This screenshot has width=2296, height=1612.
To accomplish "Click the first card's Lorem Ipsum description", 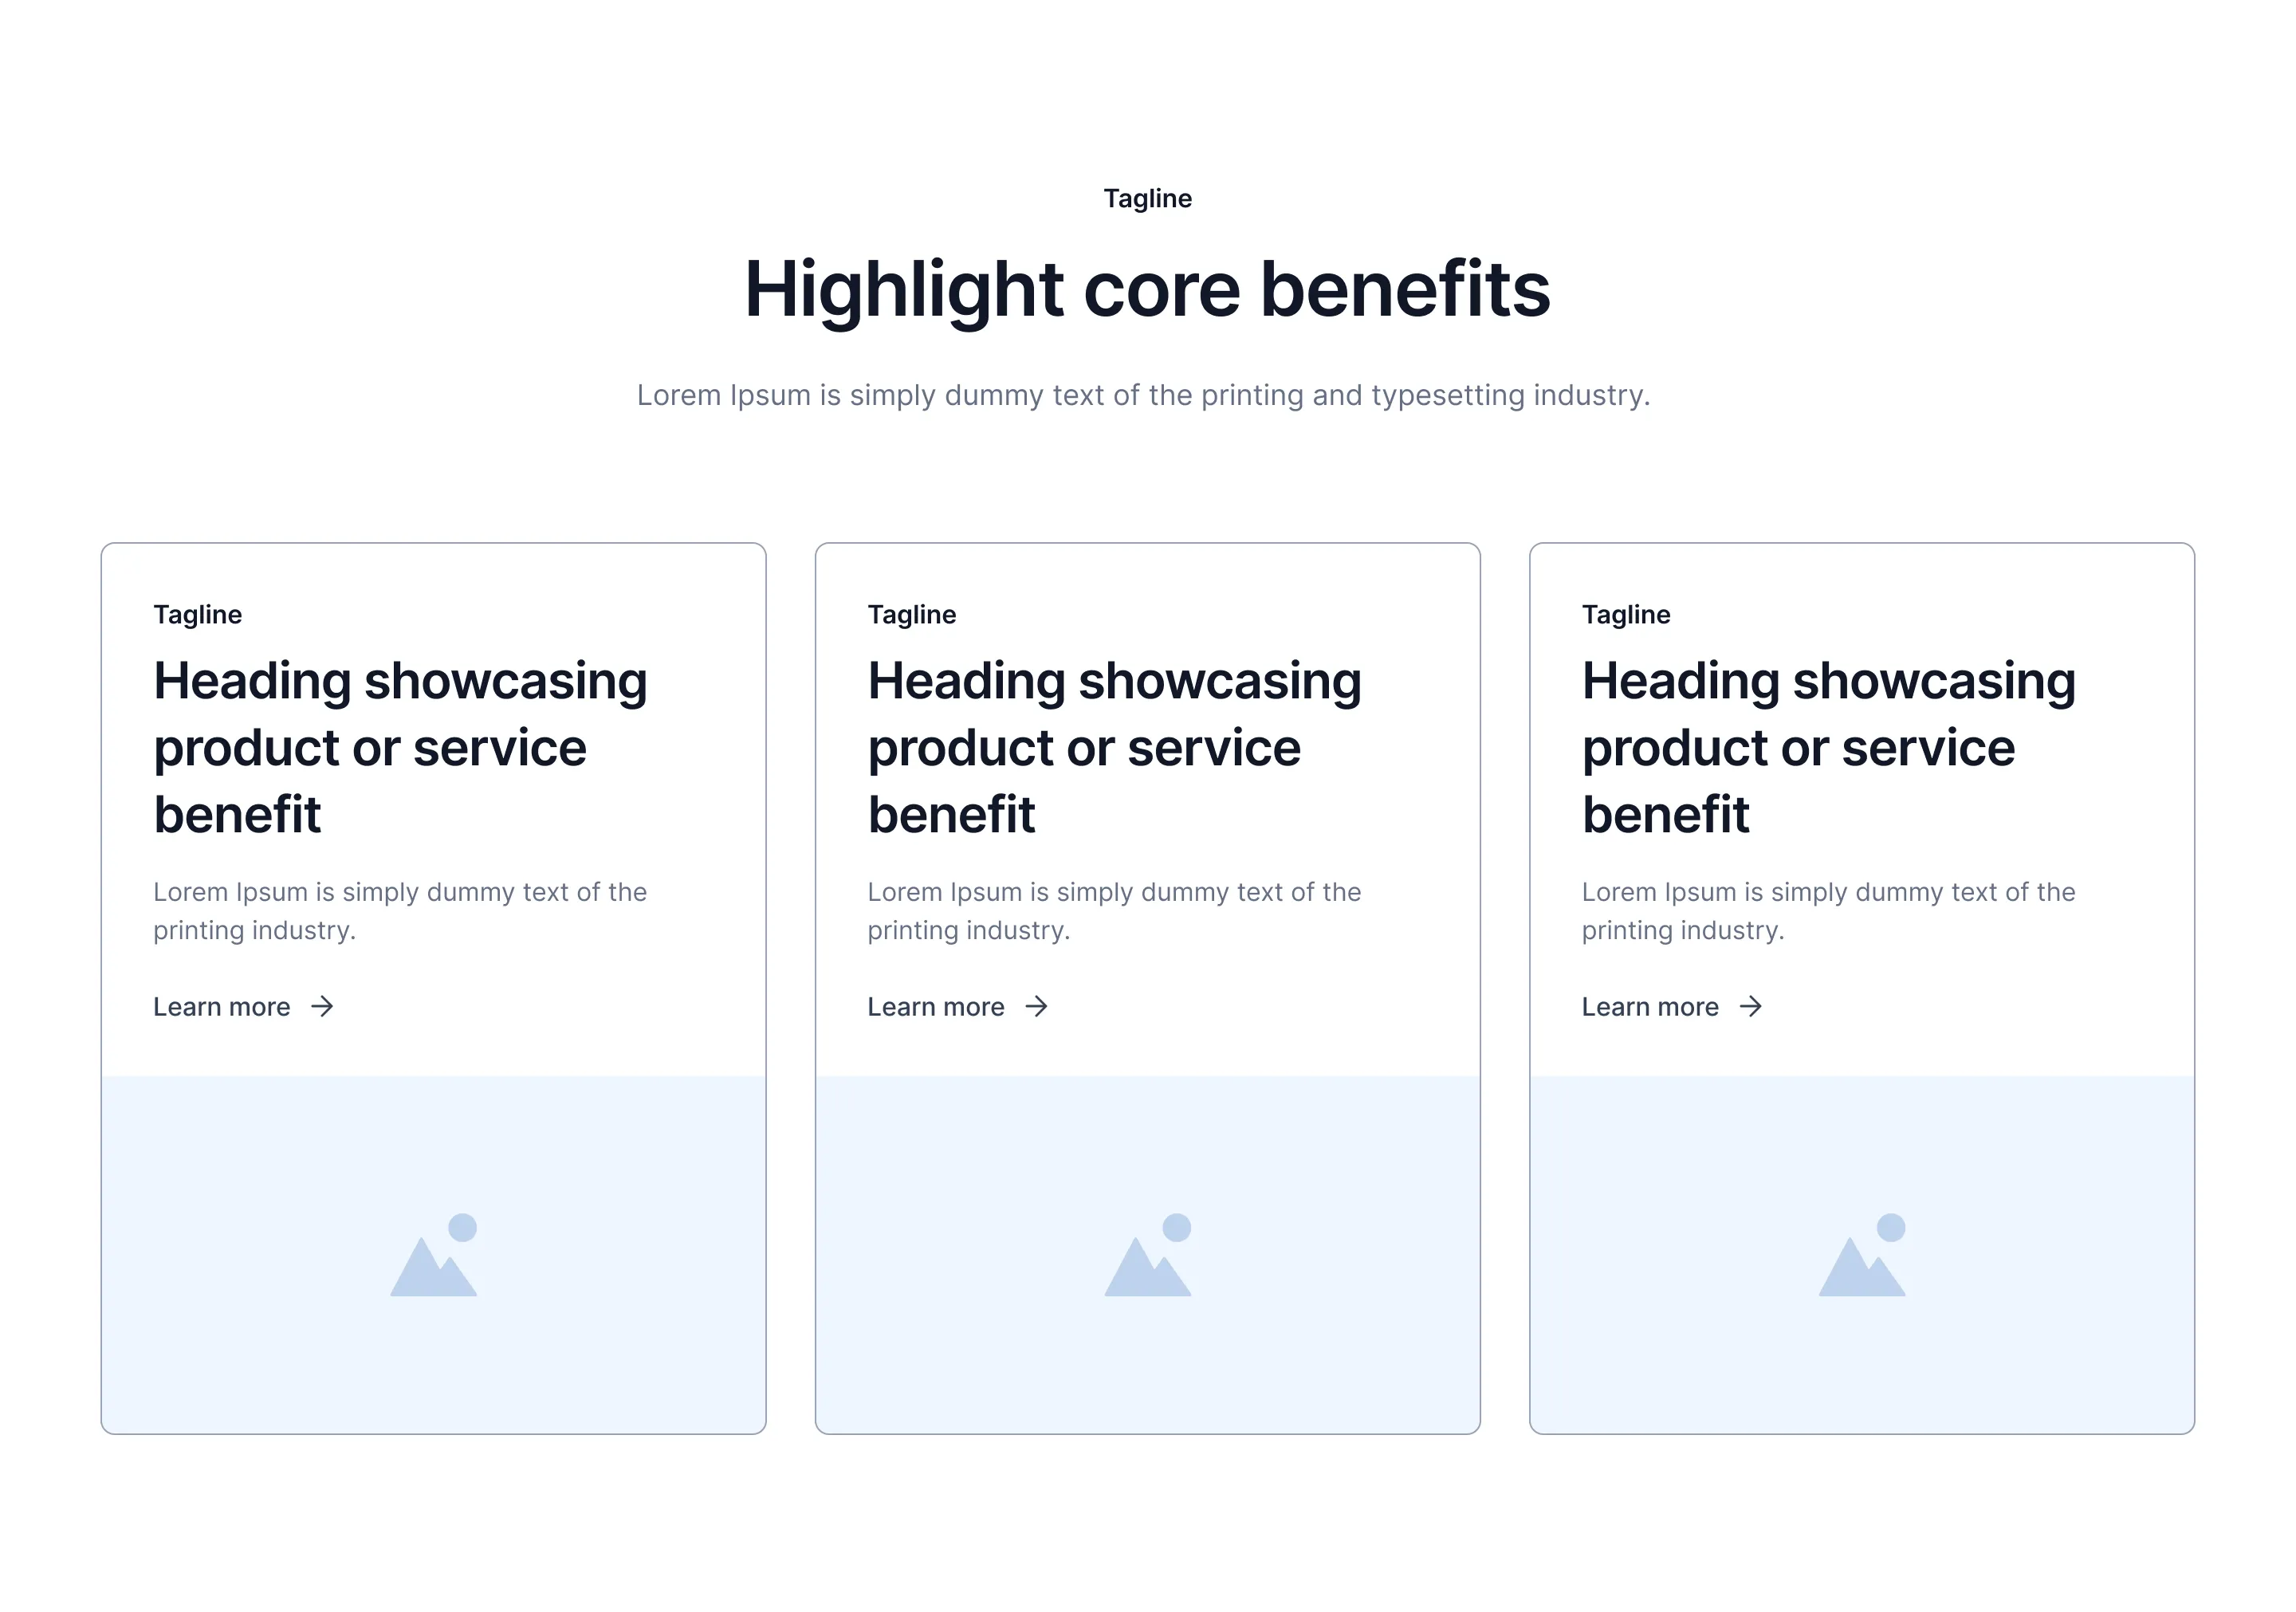I will pyautogui.click(x=400, y=911).
